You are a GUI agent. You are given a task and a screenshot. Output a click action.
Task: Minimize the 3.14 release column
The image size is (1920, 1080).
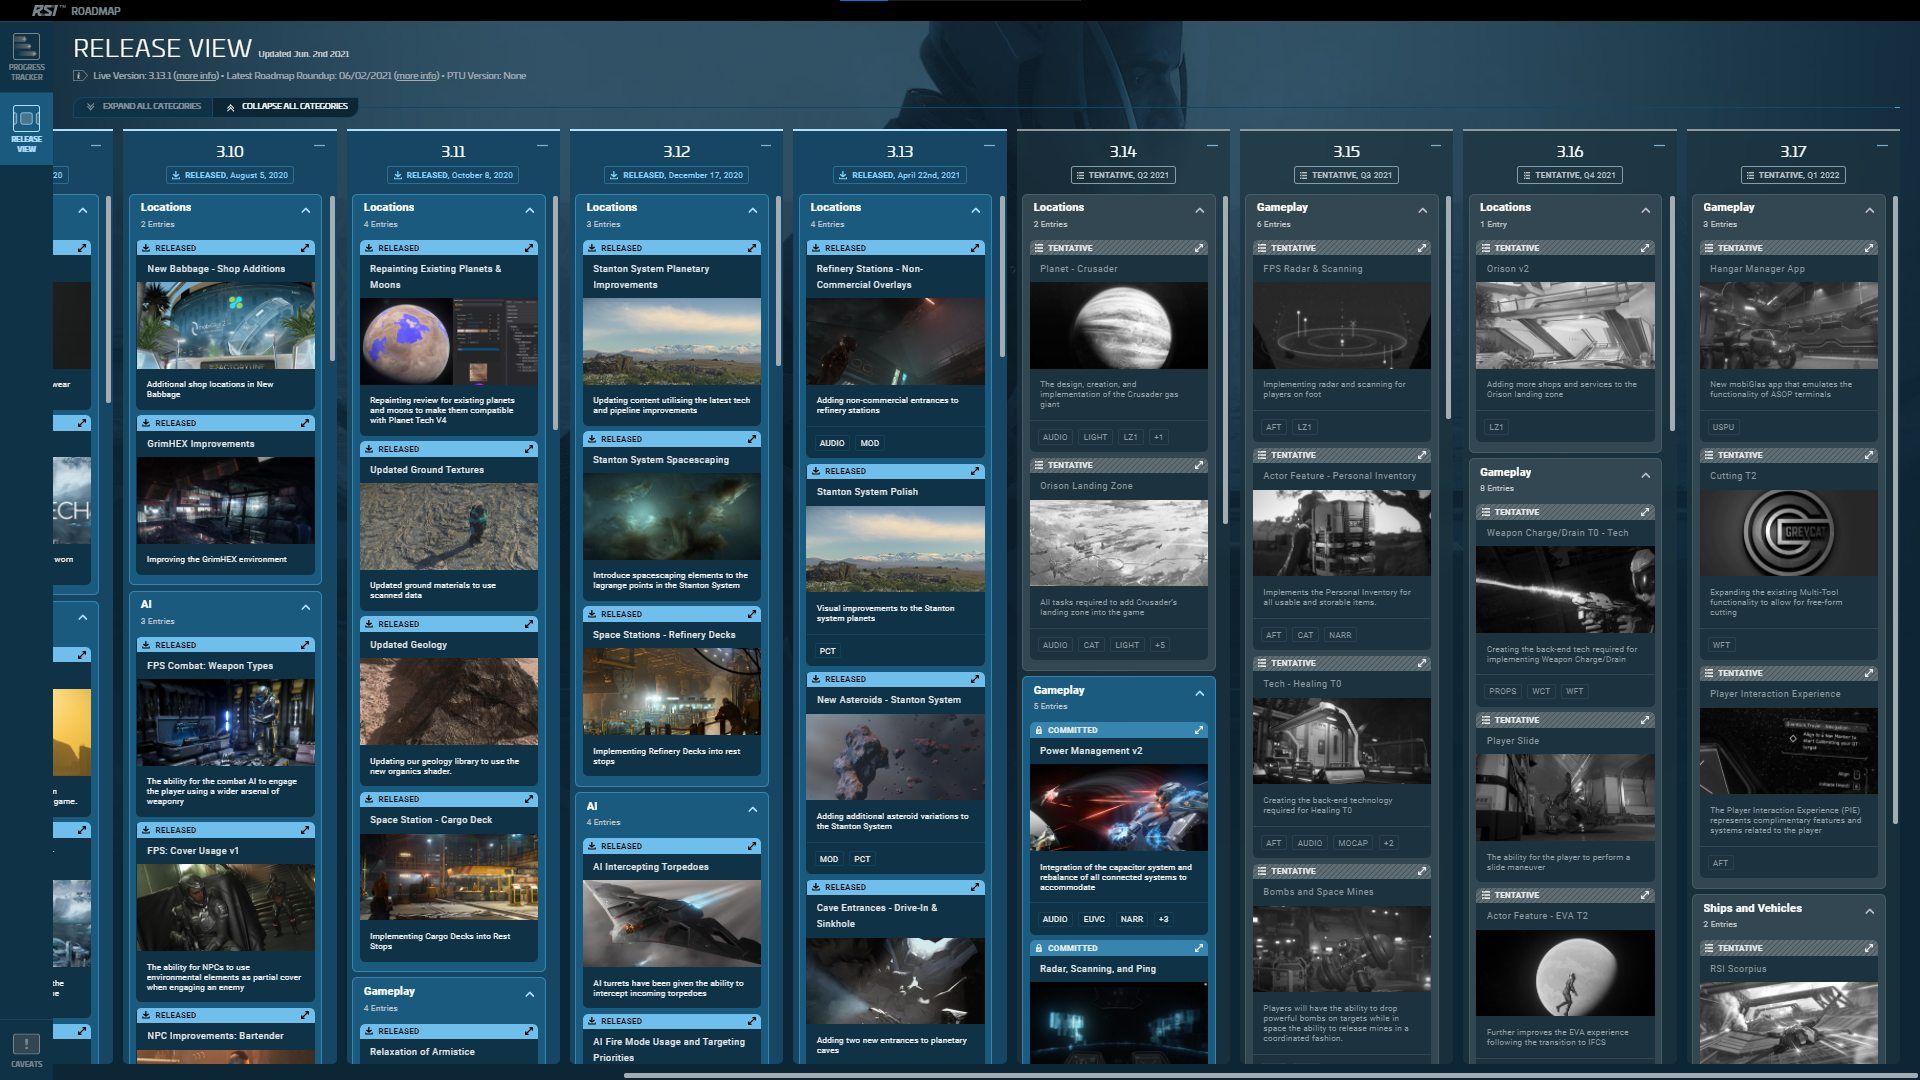tap(1212, 146)
